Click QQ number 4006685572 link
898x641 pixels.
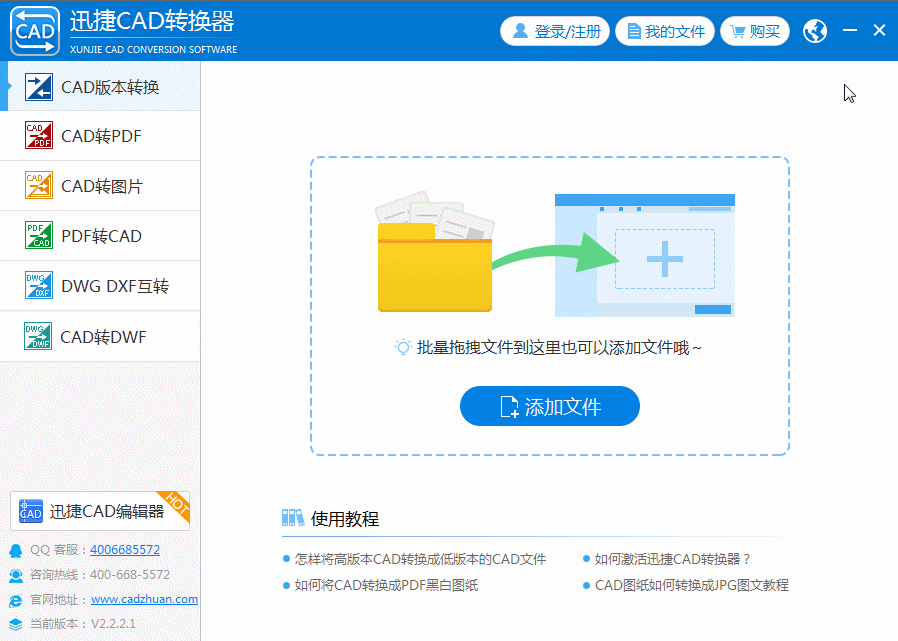click(x=125, y=550)
